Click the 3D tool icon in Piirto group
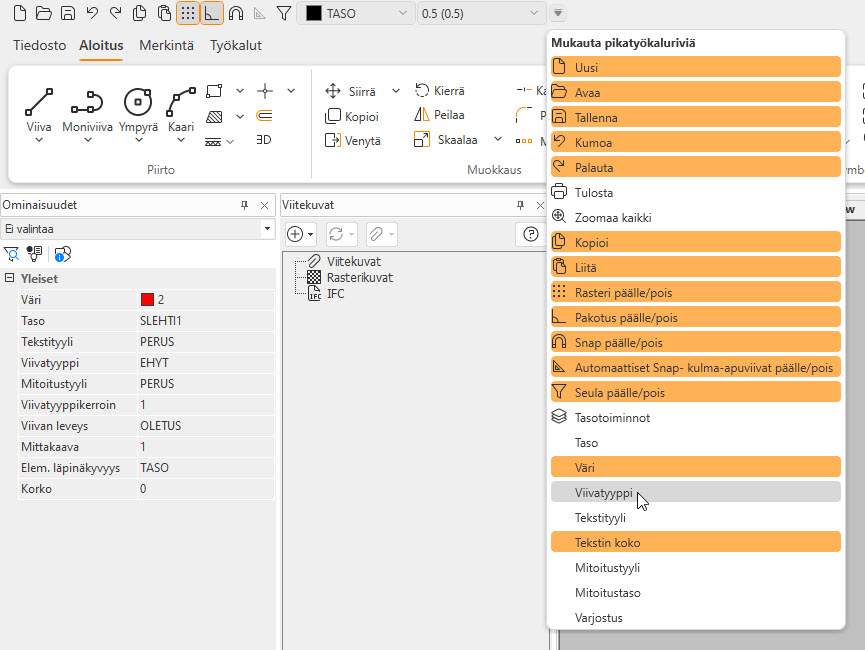Image resolution: width=865 pixels, height=650 pixels. (264, 140)
